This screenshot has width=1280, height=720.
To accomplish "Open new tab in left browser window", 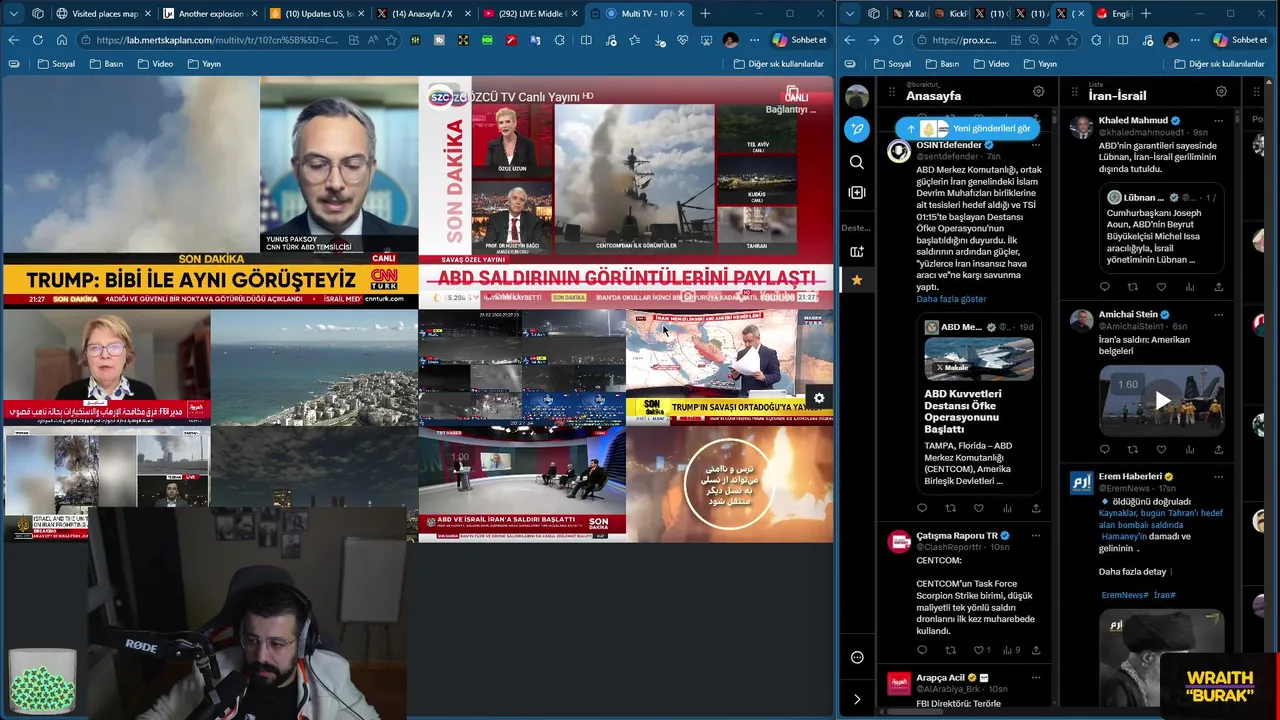I will 705,14.
